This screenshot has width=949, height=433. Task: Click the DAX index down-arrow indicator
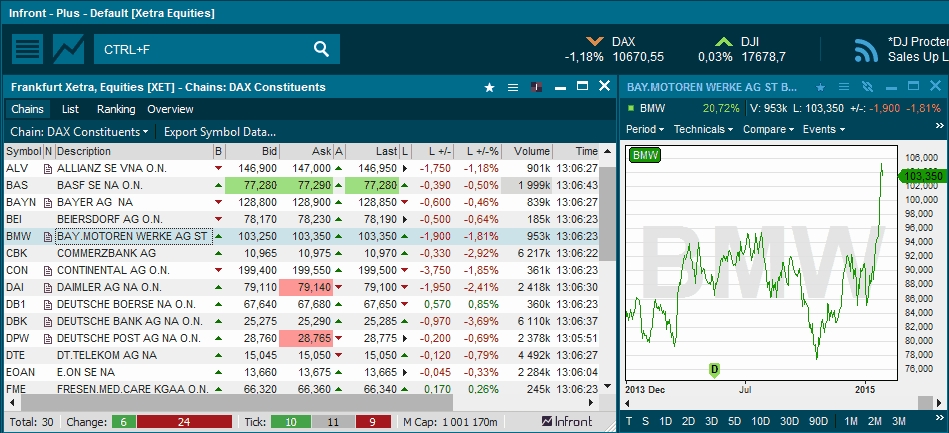click(594, 42)
